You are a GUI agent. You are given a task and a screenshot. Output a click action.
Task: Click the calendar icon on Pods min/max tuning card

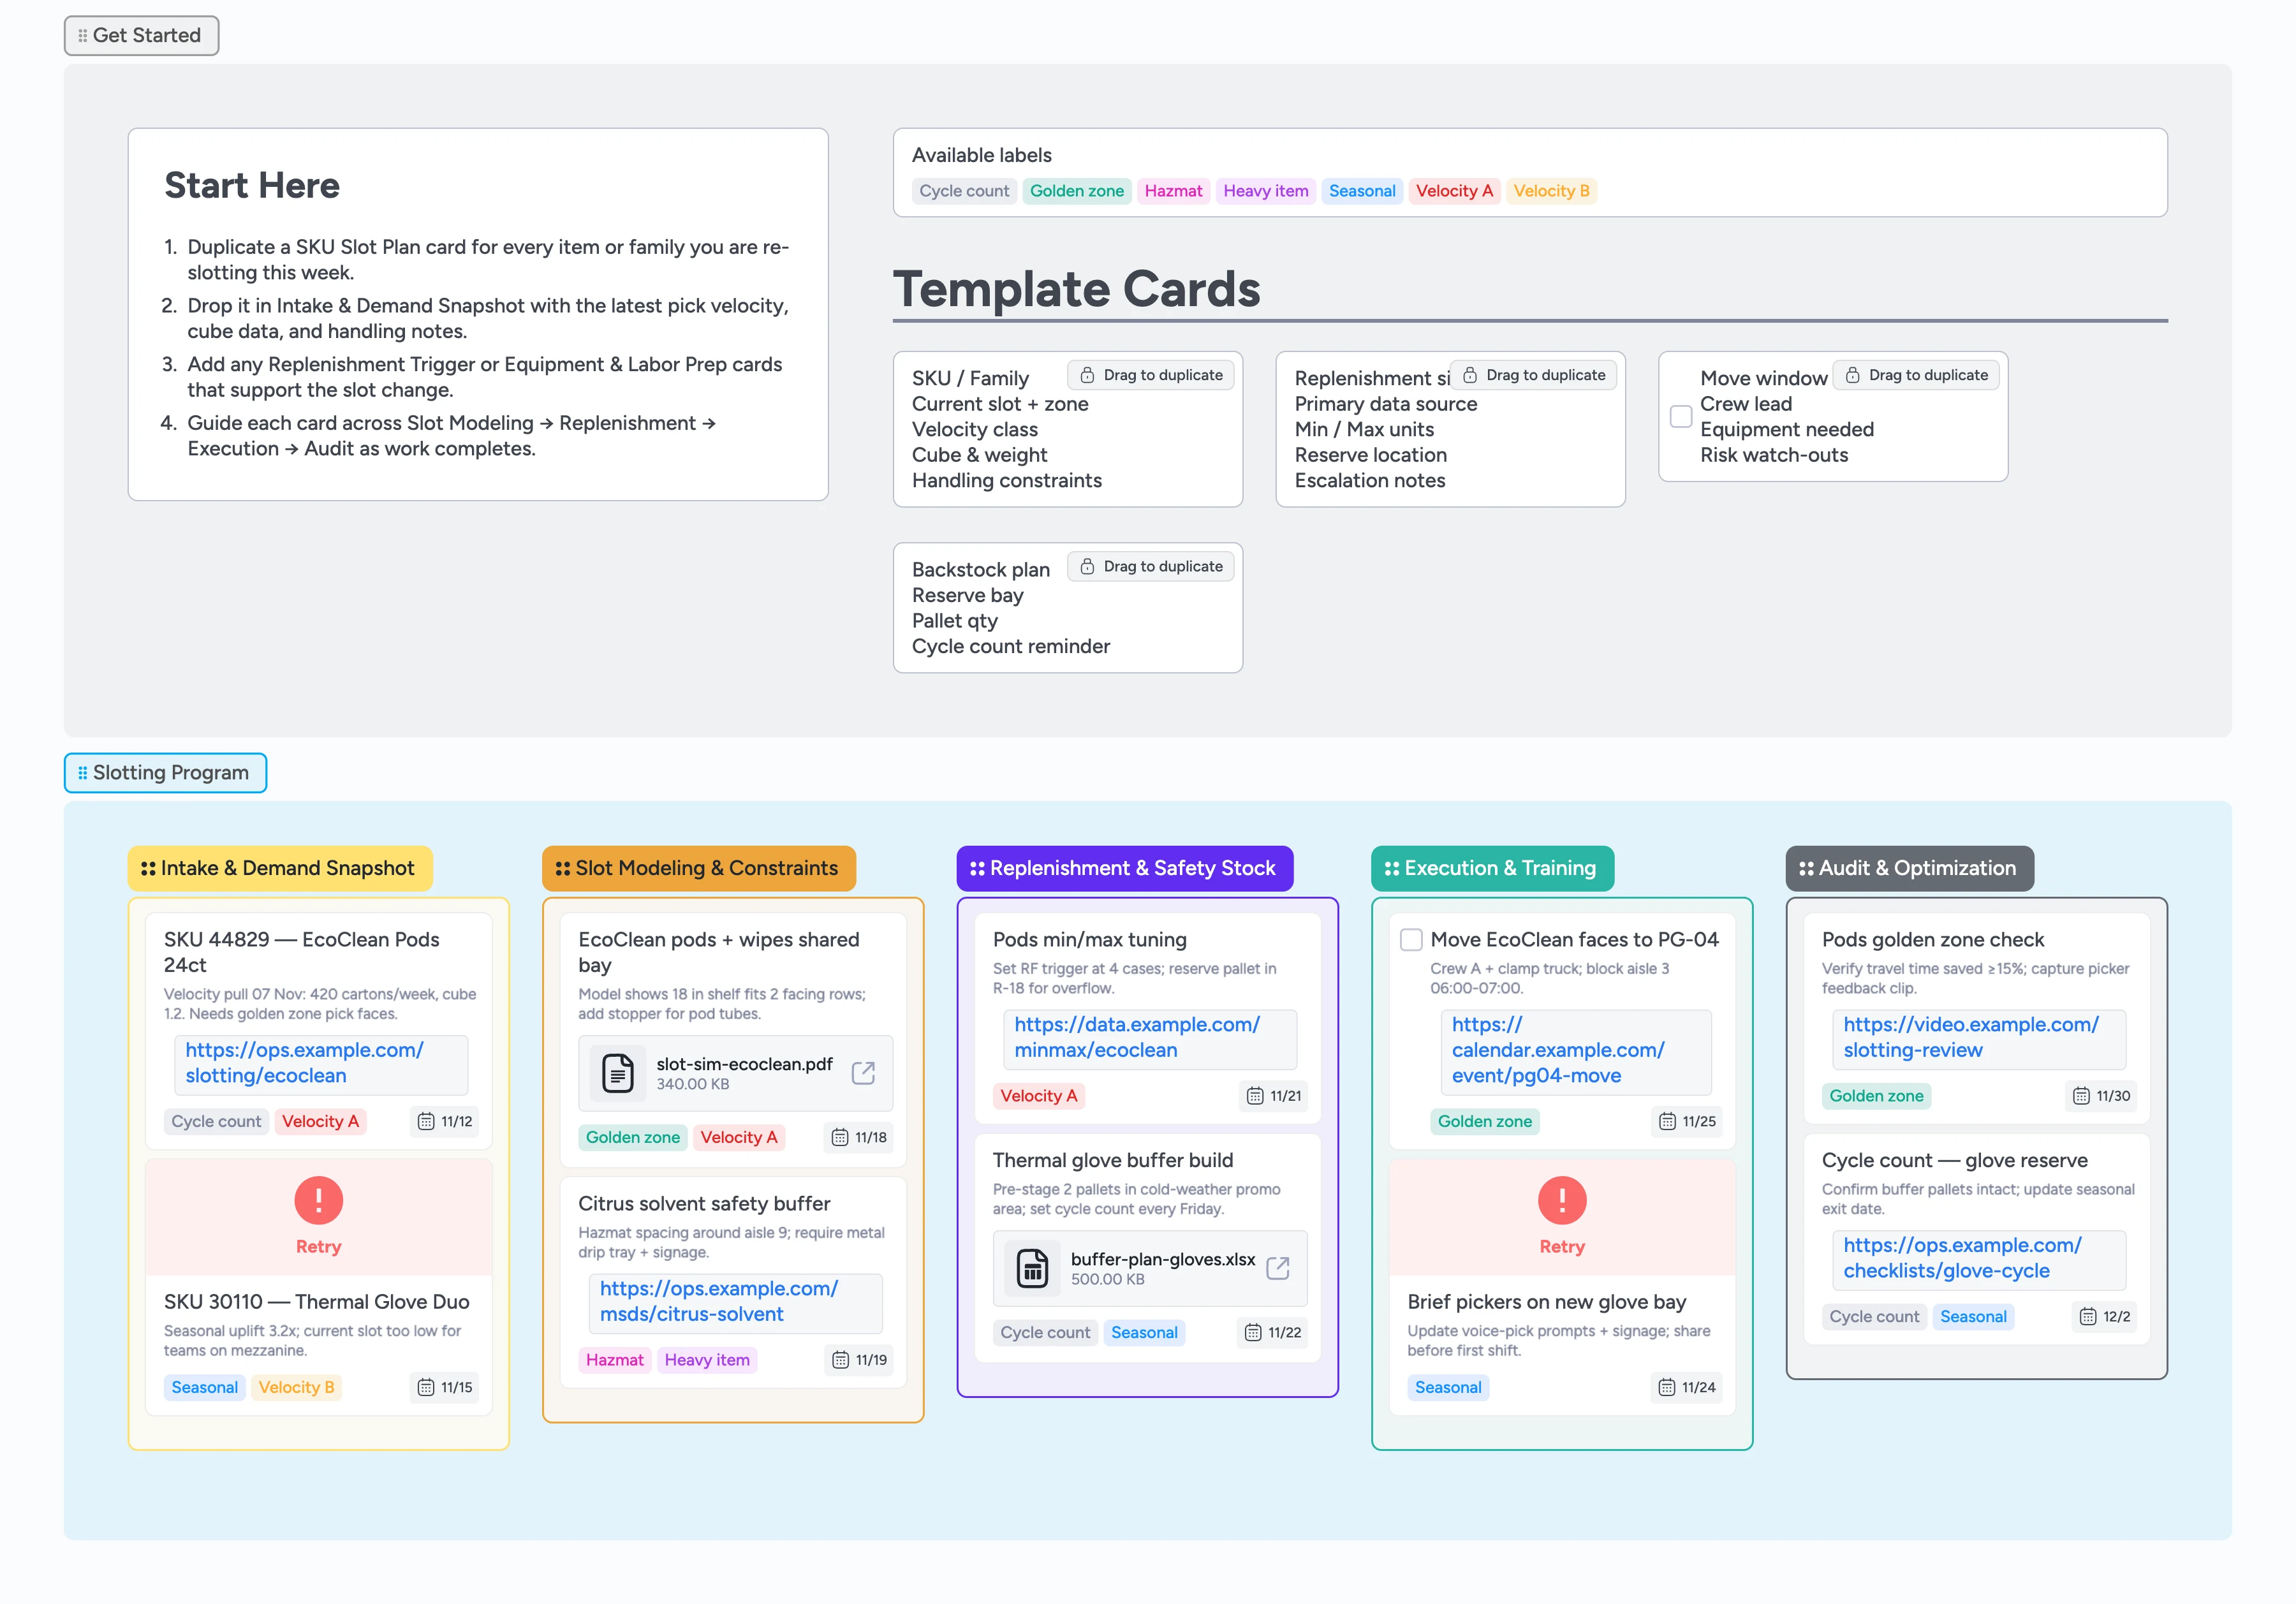click(1255, 1096)
